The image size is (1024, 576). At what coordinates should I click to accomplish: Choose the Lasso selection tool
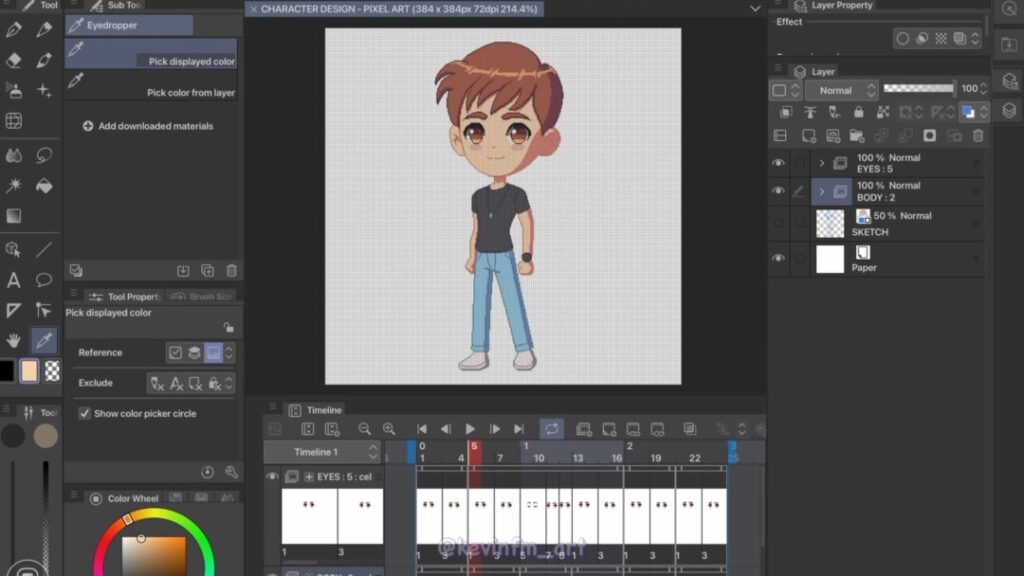44,155
